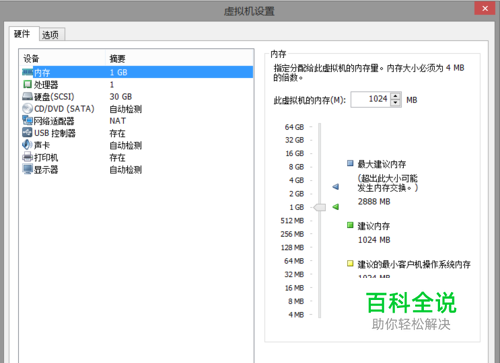The height and width of the screenshot is (363, 500).
Task: Select the 声卡 device row
Action: pos(137,145)
